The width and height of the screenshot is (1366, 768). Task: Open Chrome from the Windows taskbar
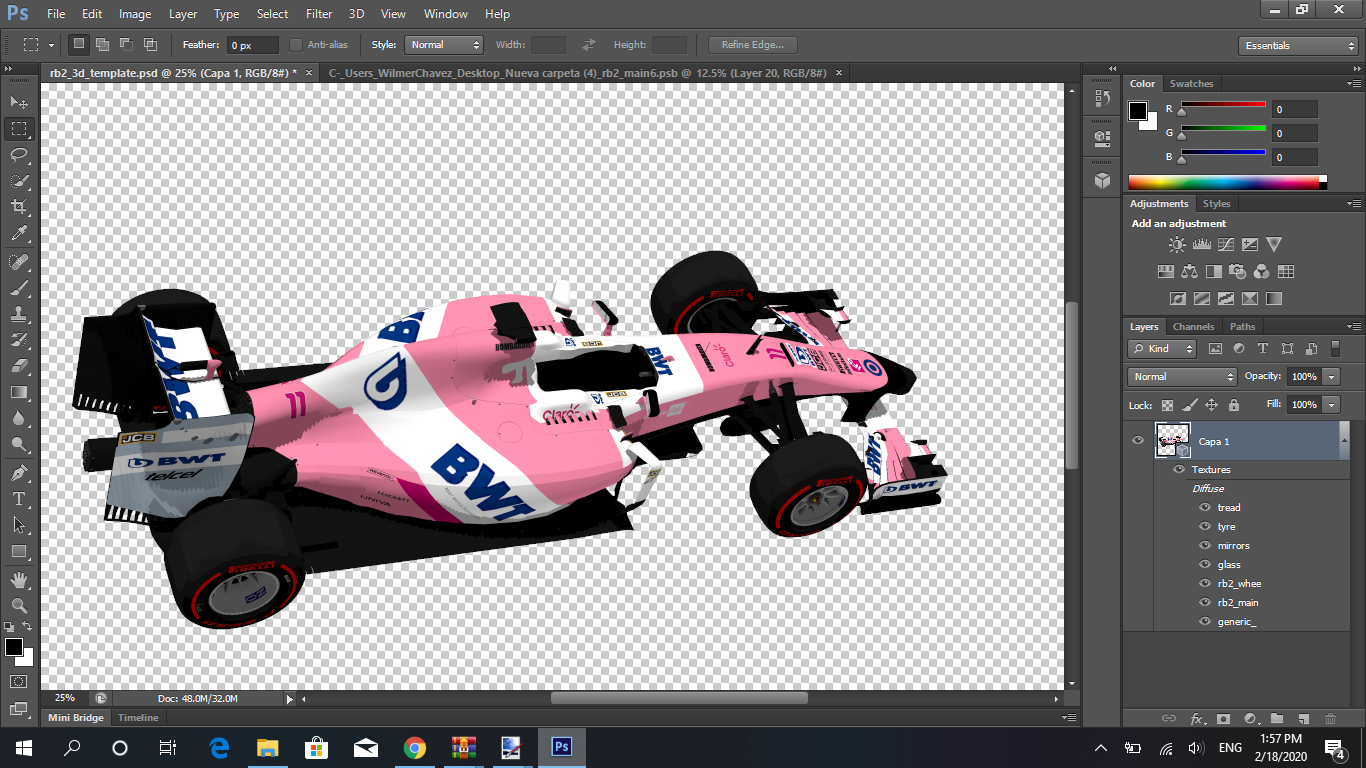pyautogui.click(x=415, y=747)
